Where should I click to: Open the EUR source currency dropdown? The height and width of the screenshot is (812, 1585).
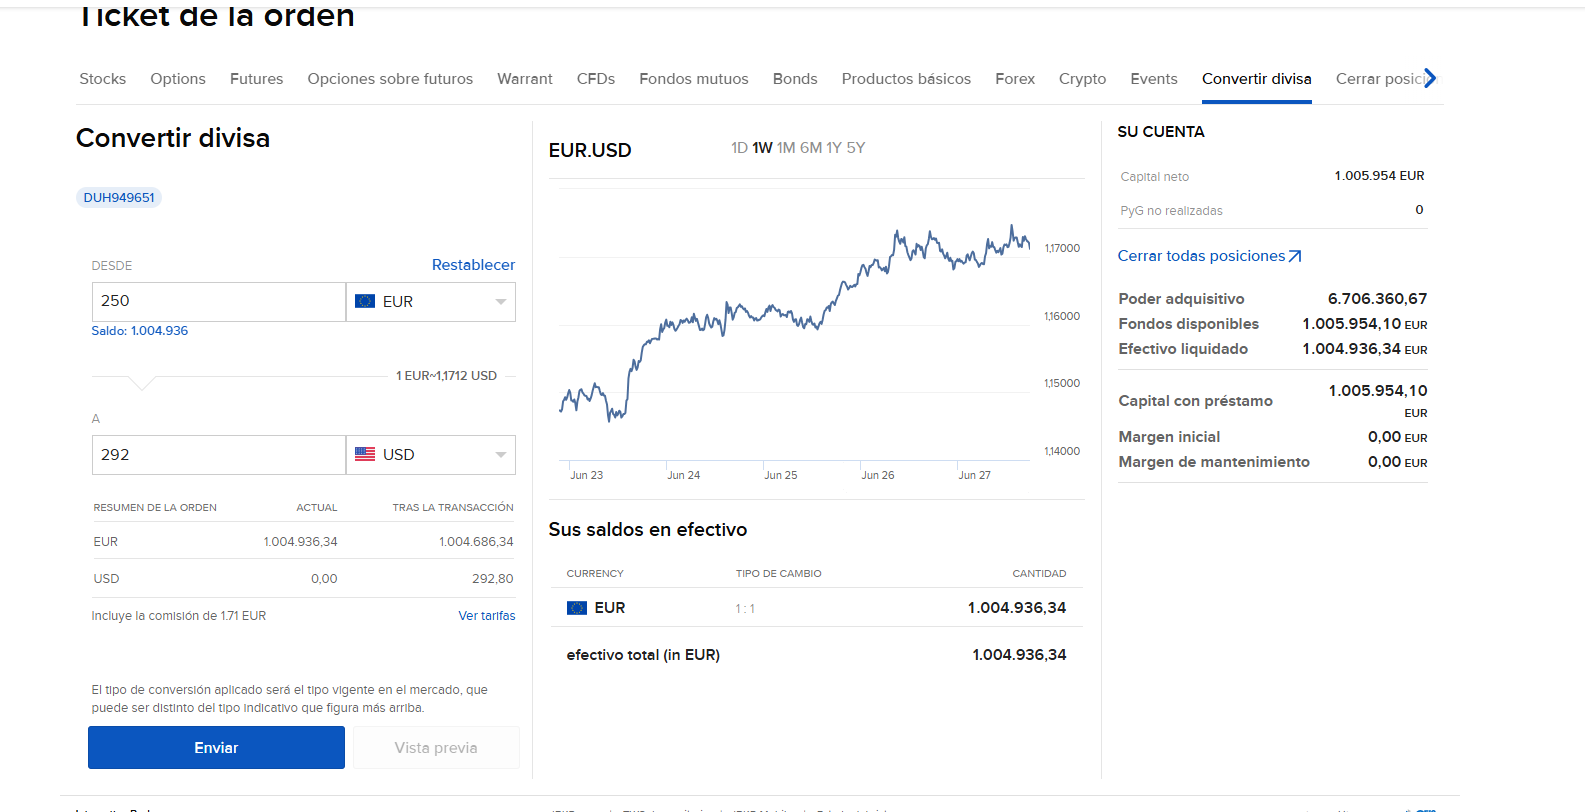pos(431,301)
